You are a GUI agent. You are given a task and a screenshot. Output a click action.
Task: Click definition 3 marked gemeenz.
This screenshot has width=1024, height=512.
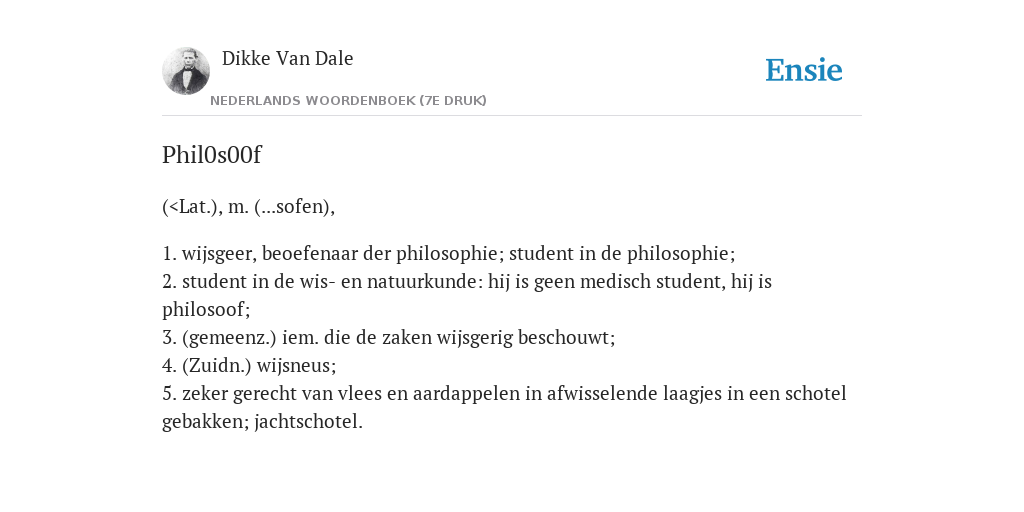389,338
